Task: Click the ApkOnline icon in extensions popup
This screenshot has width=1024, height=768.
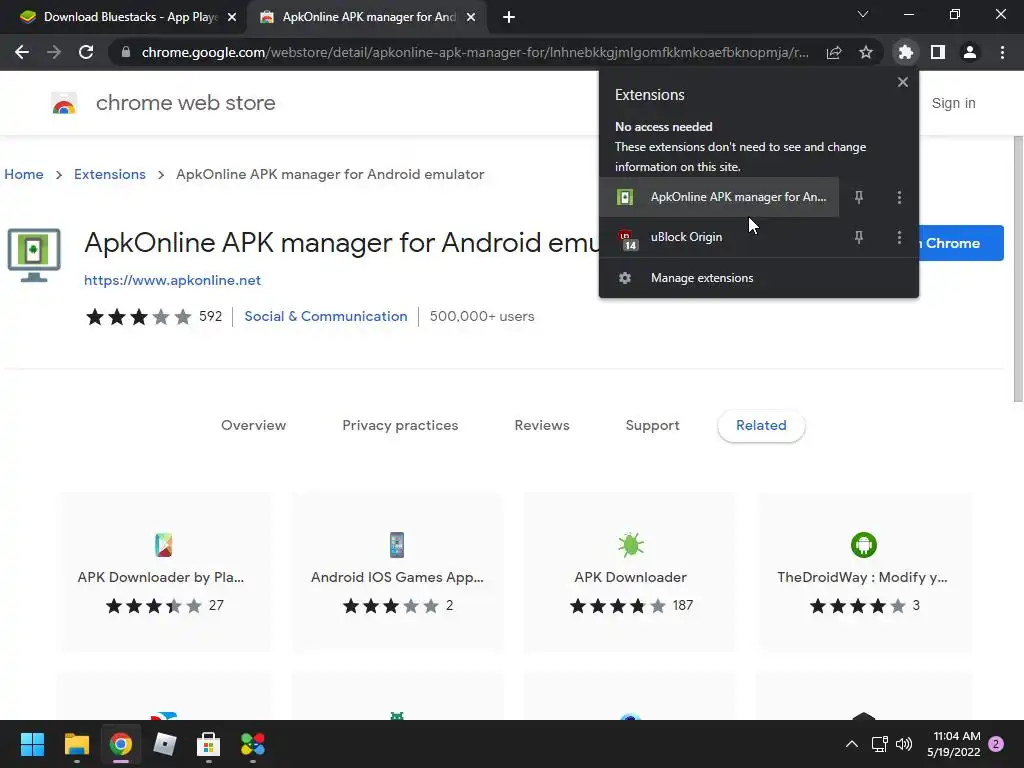Action: pos(625,197)
